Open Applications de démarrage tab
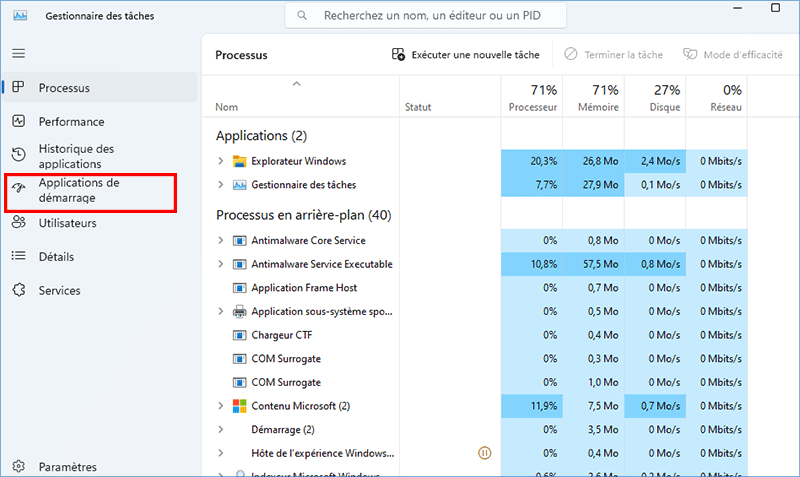 click(x=78, y=191)
